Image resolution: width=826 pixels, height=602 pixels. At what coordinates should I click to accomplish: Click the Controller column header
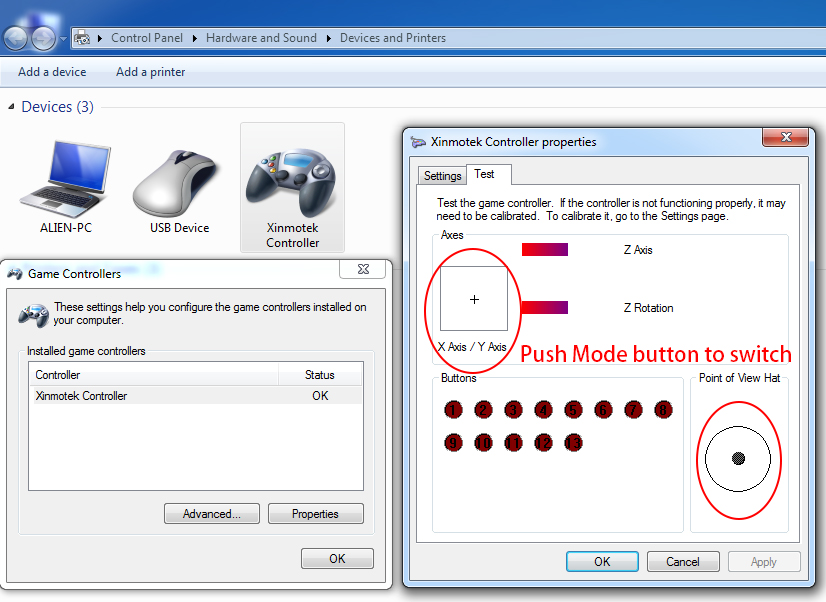[153, 374]
